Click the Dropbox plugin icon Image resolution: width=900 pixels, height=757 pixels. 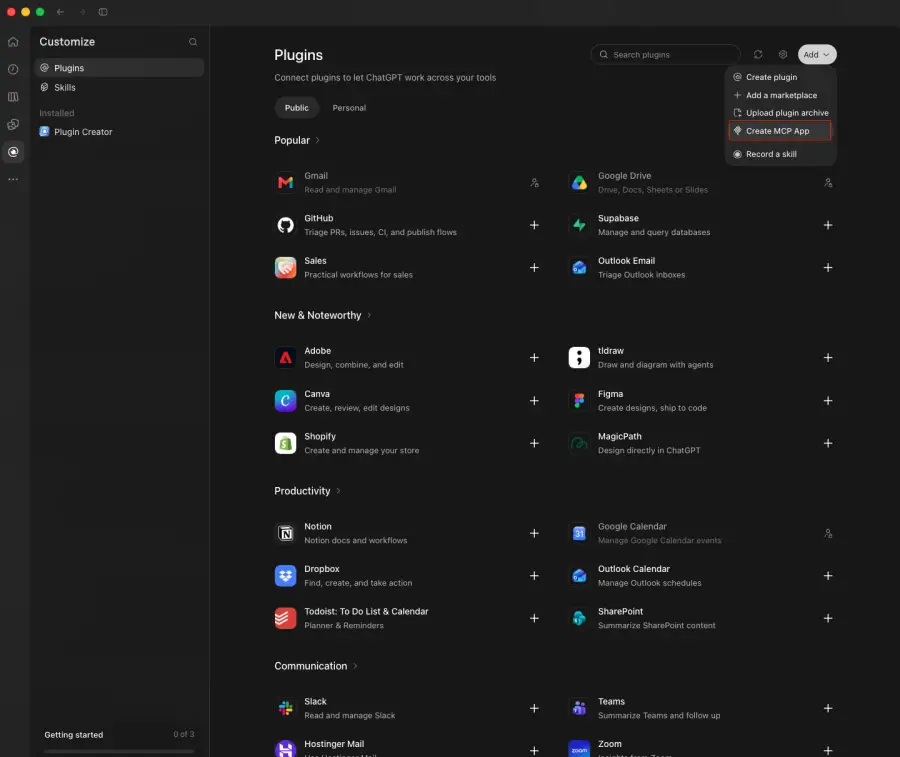click(285, 576)
